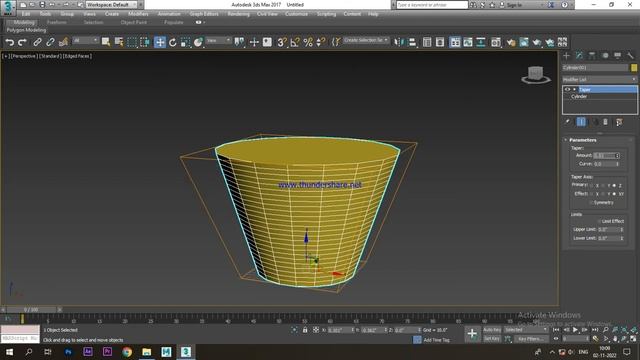This screenshot has height=360, width=640.
Task: Activate Bind to Space Warp tool
Action: tap(63, 42)
